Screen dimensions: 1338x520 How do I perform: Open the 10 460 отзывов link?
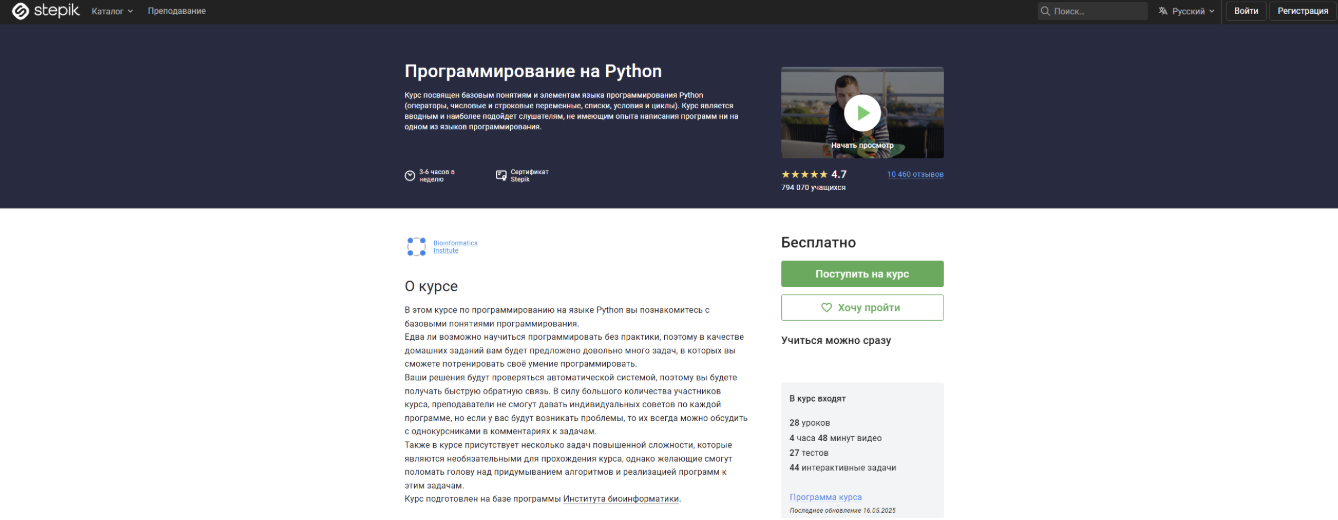(x=915, y=174)
